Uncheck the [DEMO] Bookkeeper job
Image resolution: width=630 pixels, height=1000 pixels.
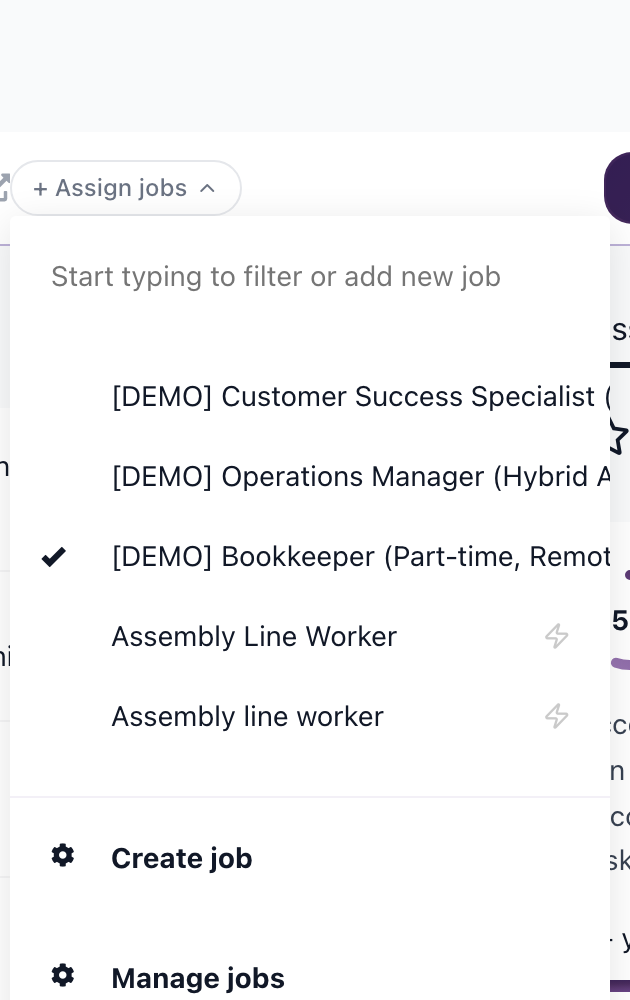pyautogui.click(x=310, y=557)
